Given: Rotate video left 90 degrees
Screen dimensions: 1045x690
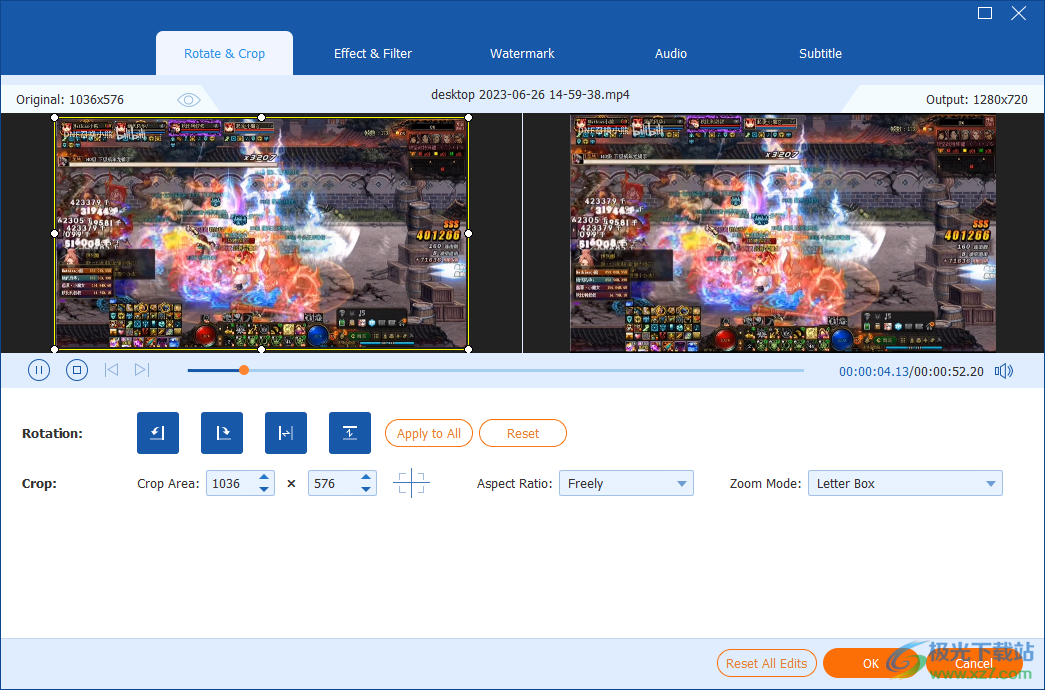Looking at the screenshot, I should click(x=158, y=433).
